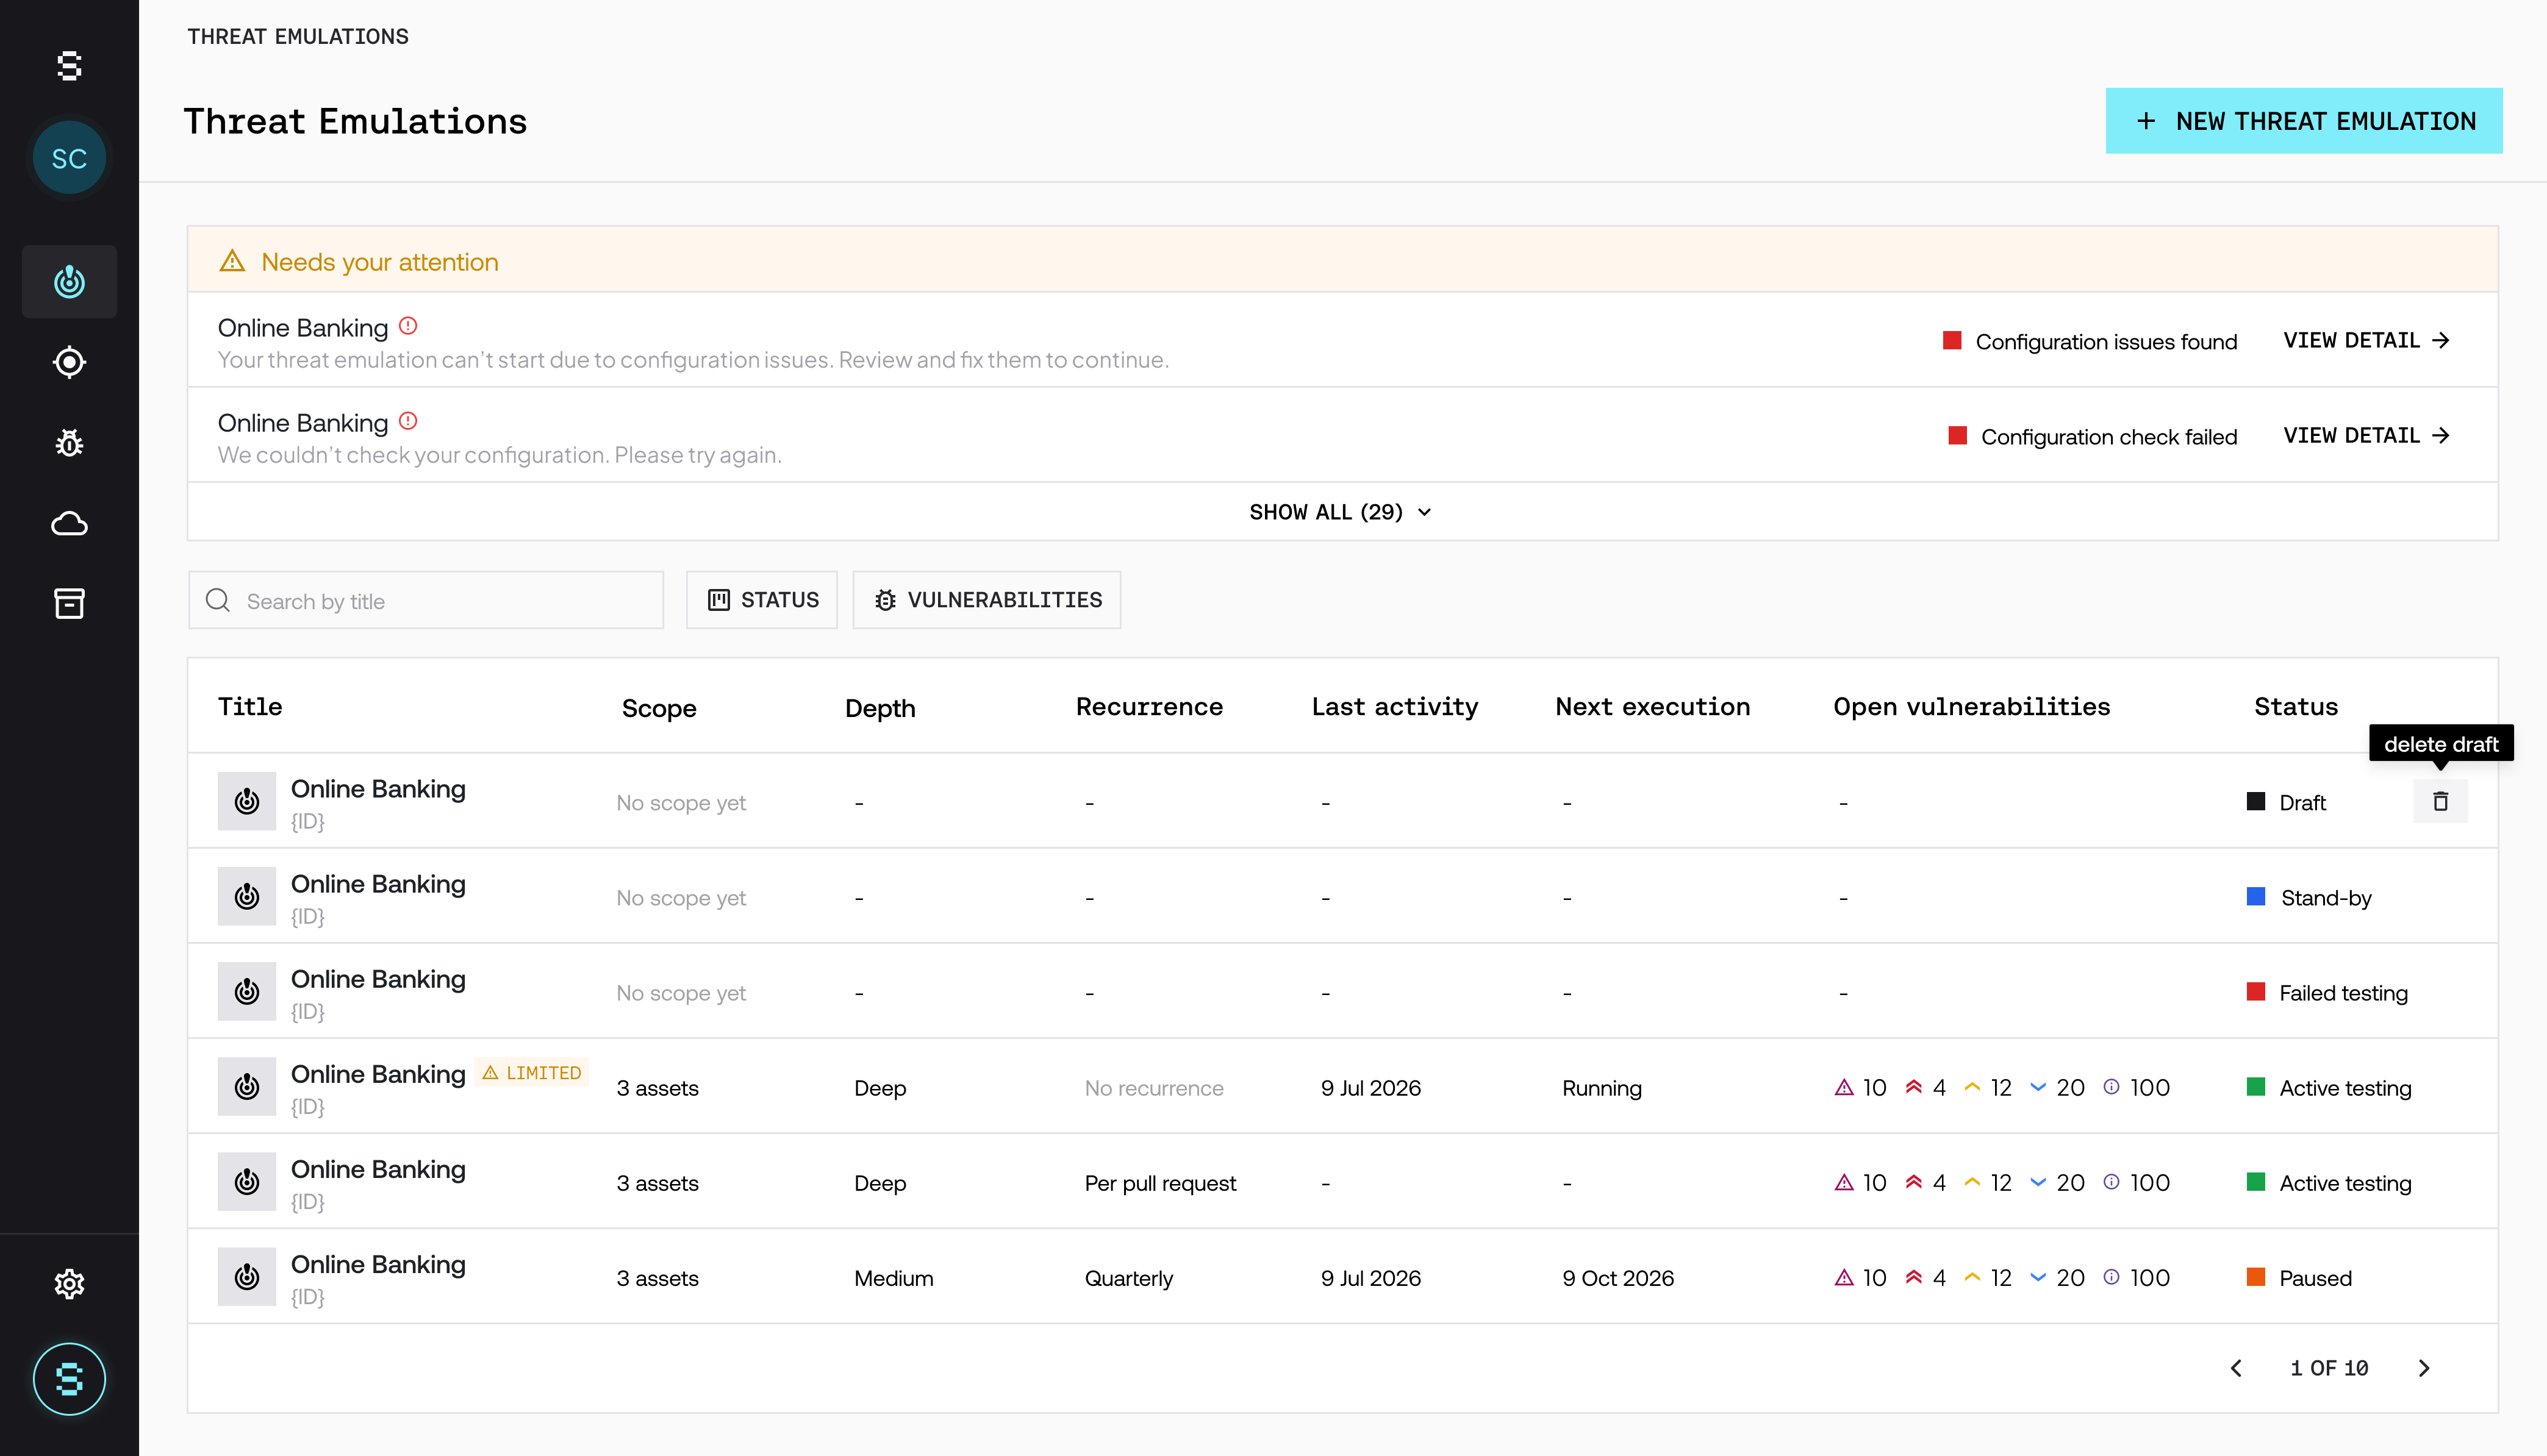Viewport: 2547px width, 1456px height.
Task: Click the Threat Emulations breadcrumb
Action: 298,37
